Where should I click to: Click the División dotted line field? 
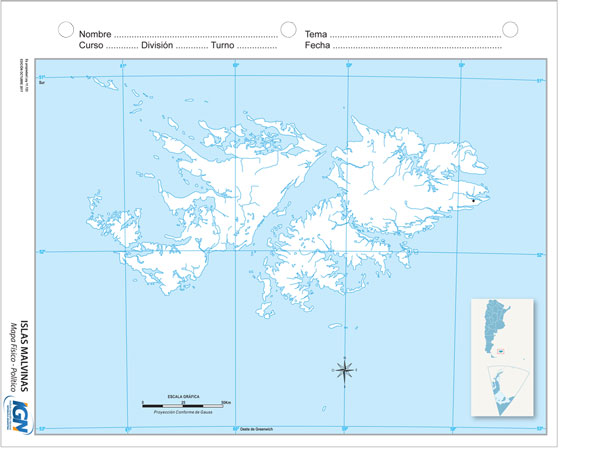[x=192, y=48]
